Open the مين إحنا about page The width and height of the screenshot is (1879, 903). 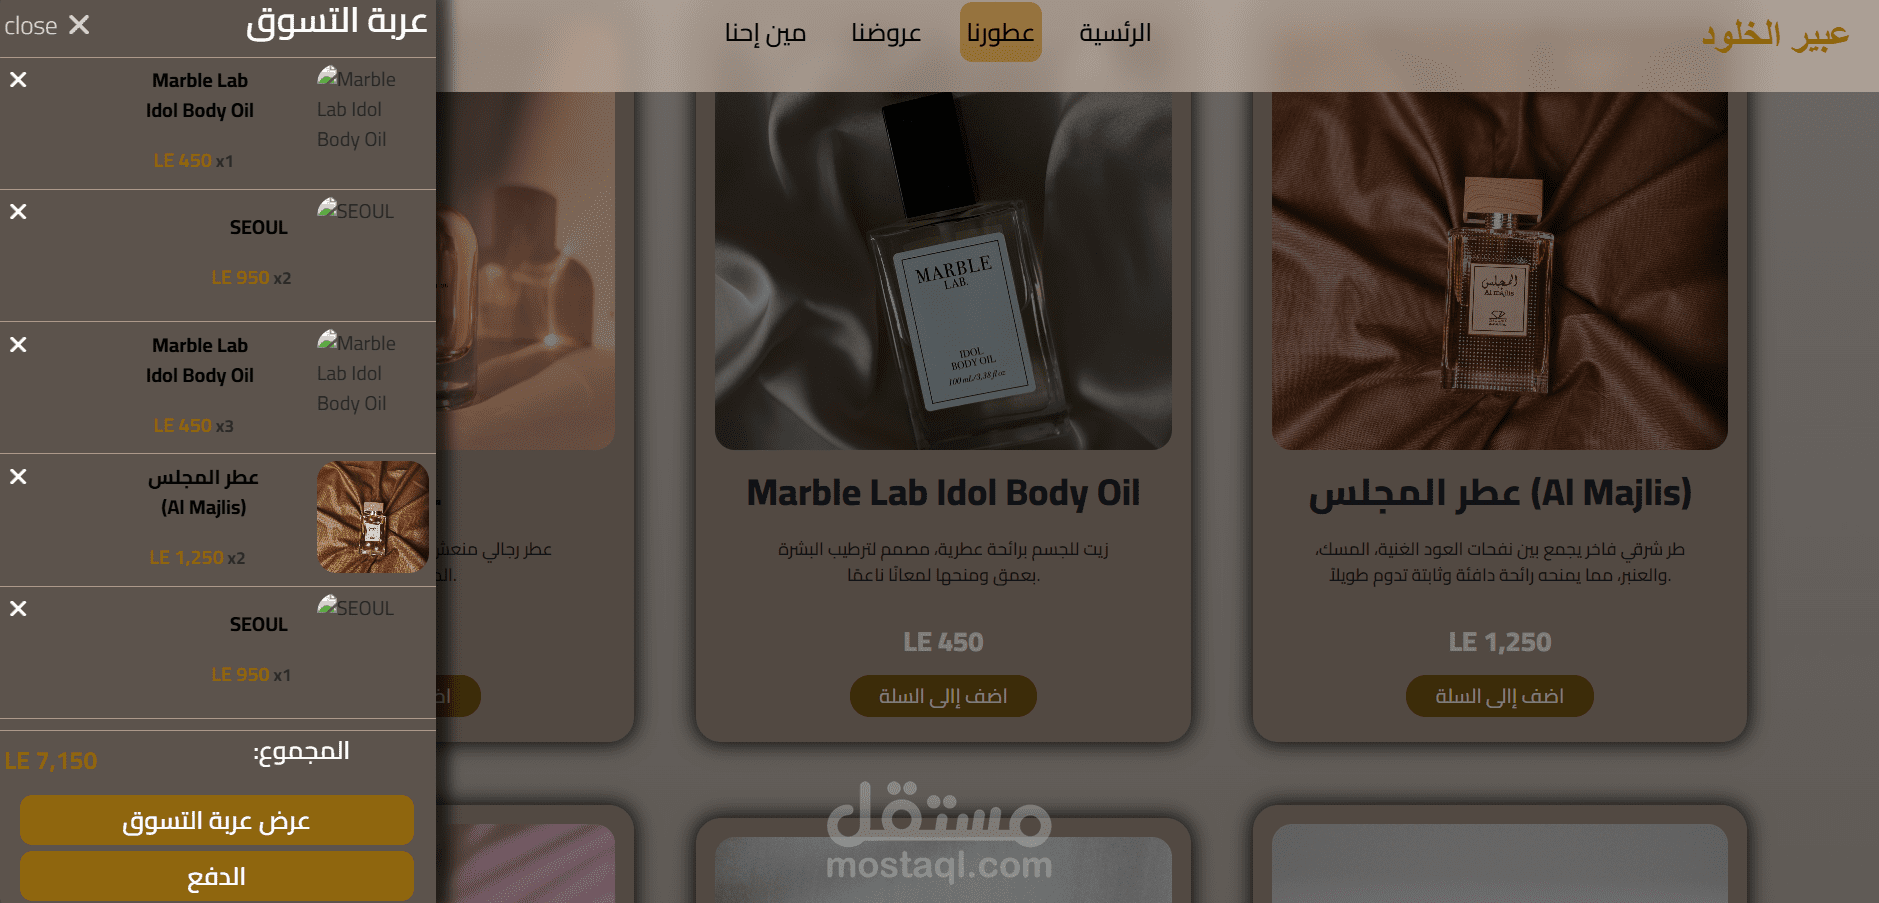click(765, 33)
